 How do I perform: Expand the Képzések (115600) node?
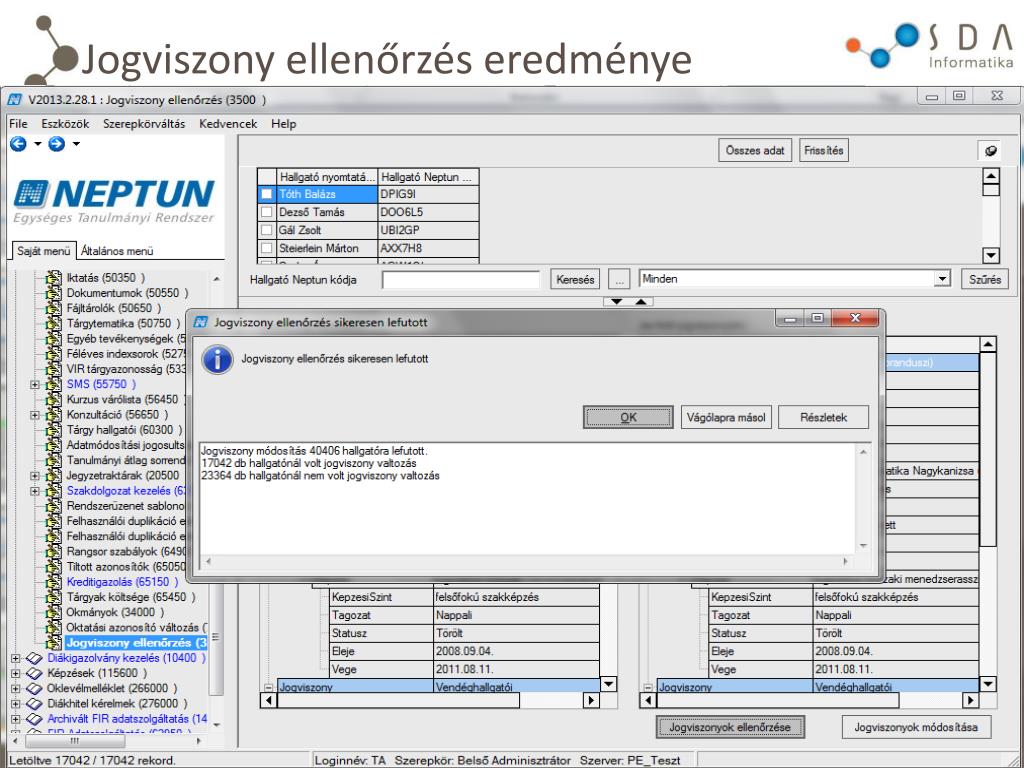[x=16, y=673]
